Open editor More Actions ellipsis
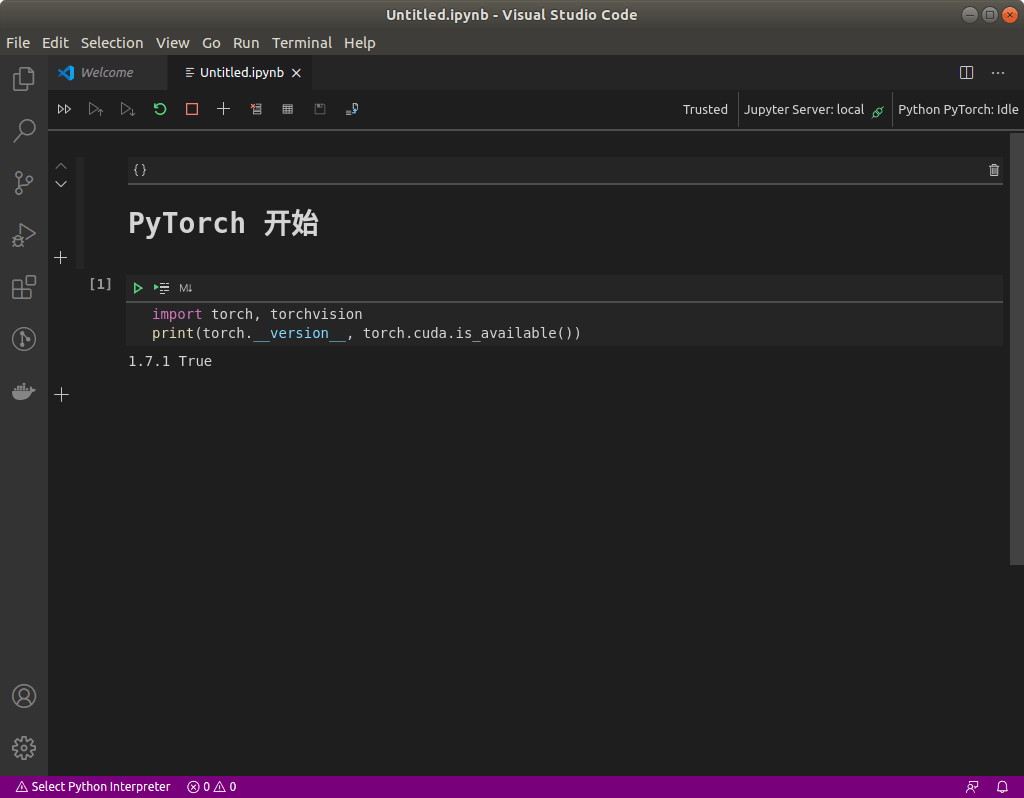This screenshot has width=1024, height=798. 998,72
